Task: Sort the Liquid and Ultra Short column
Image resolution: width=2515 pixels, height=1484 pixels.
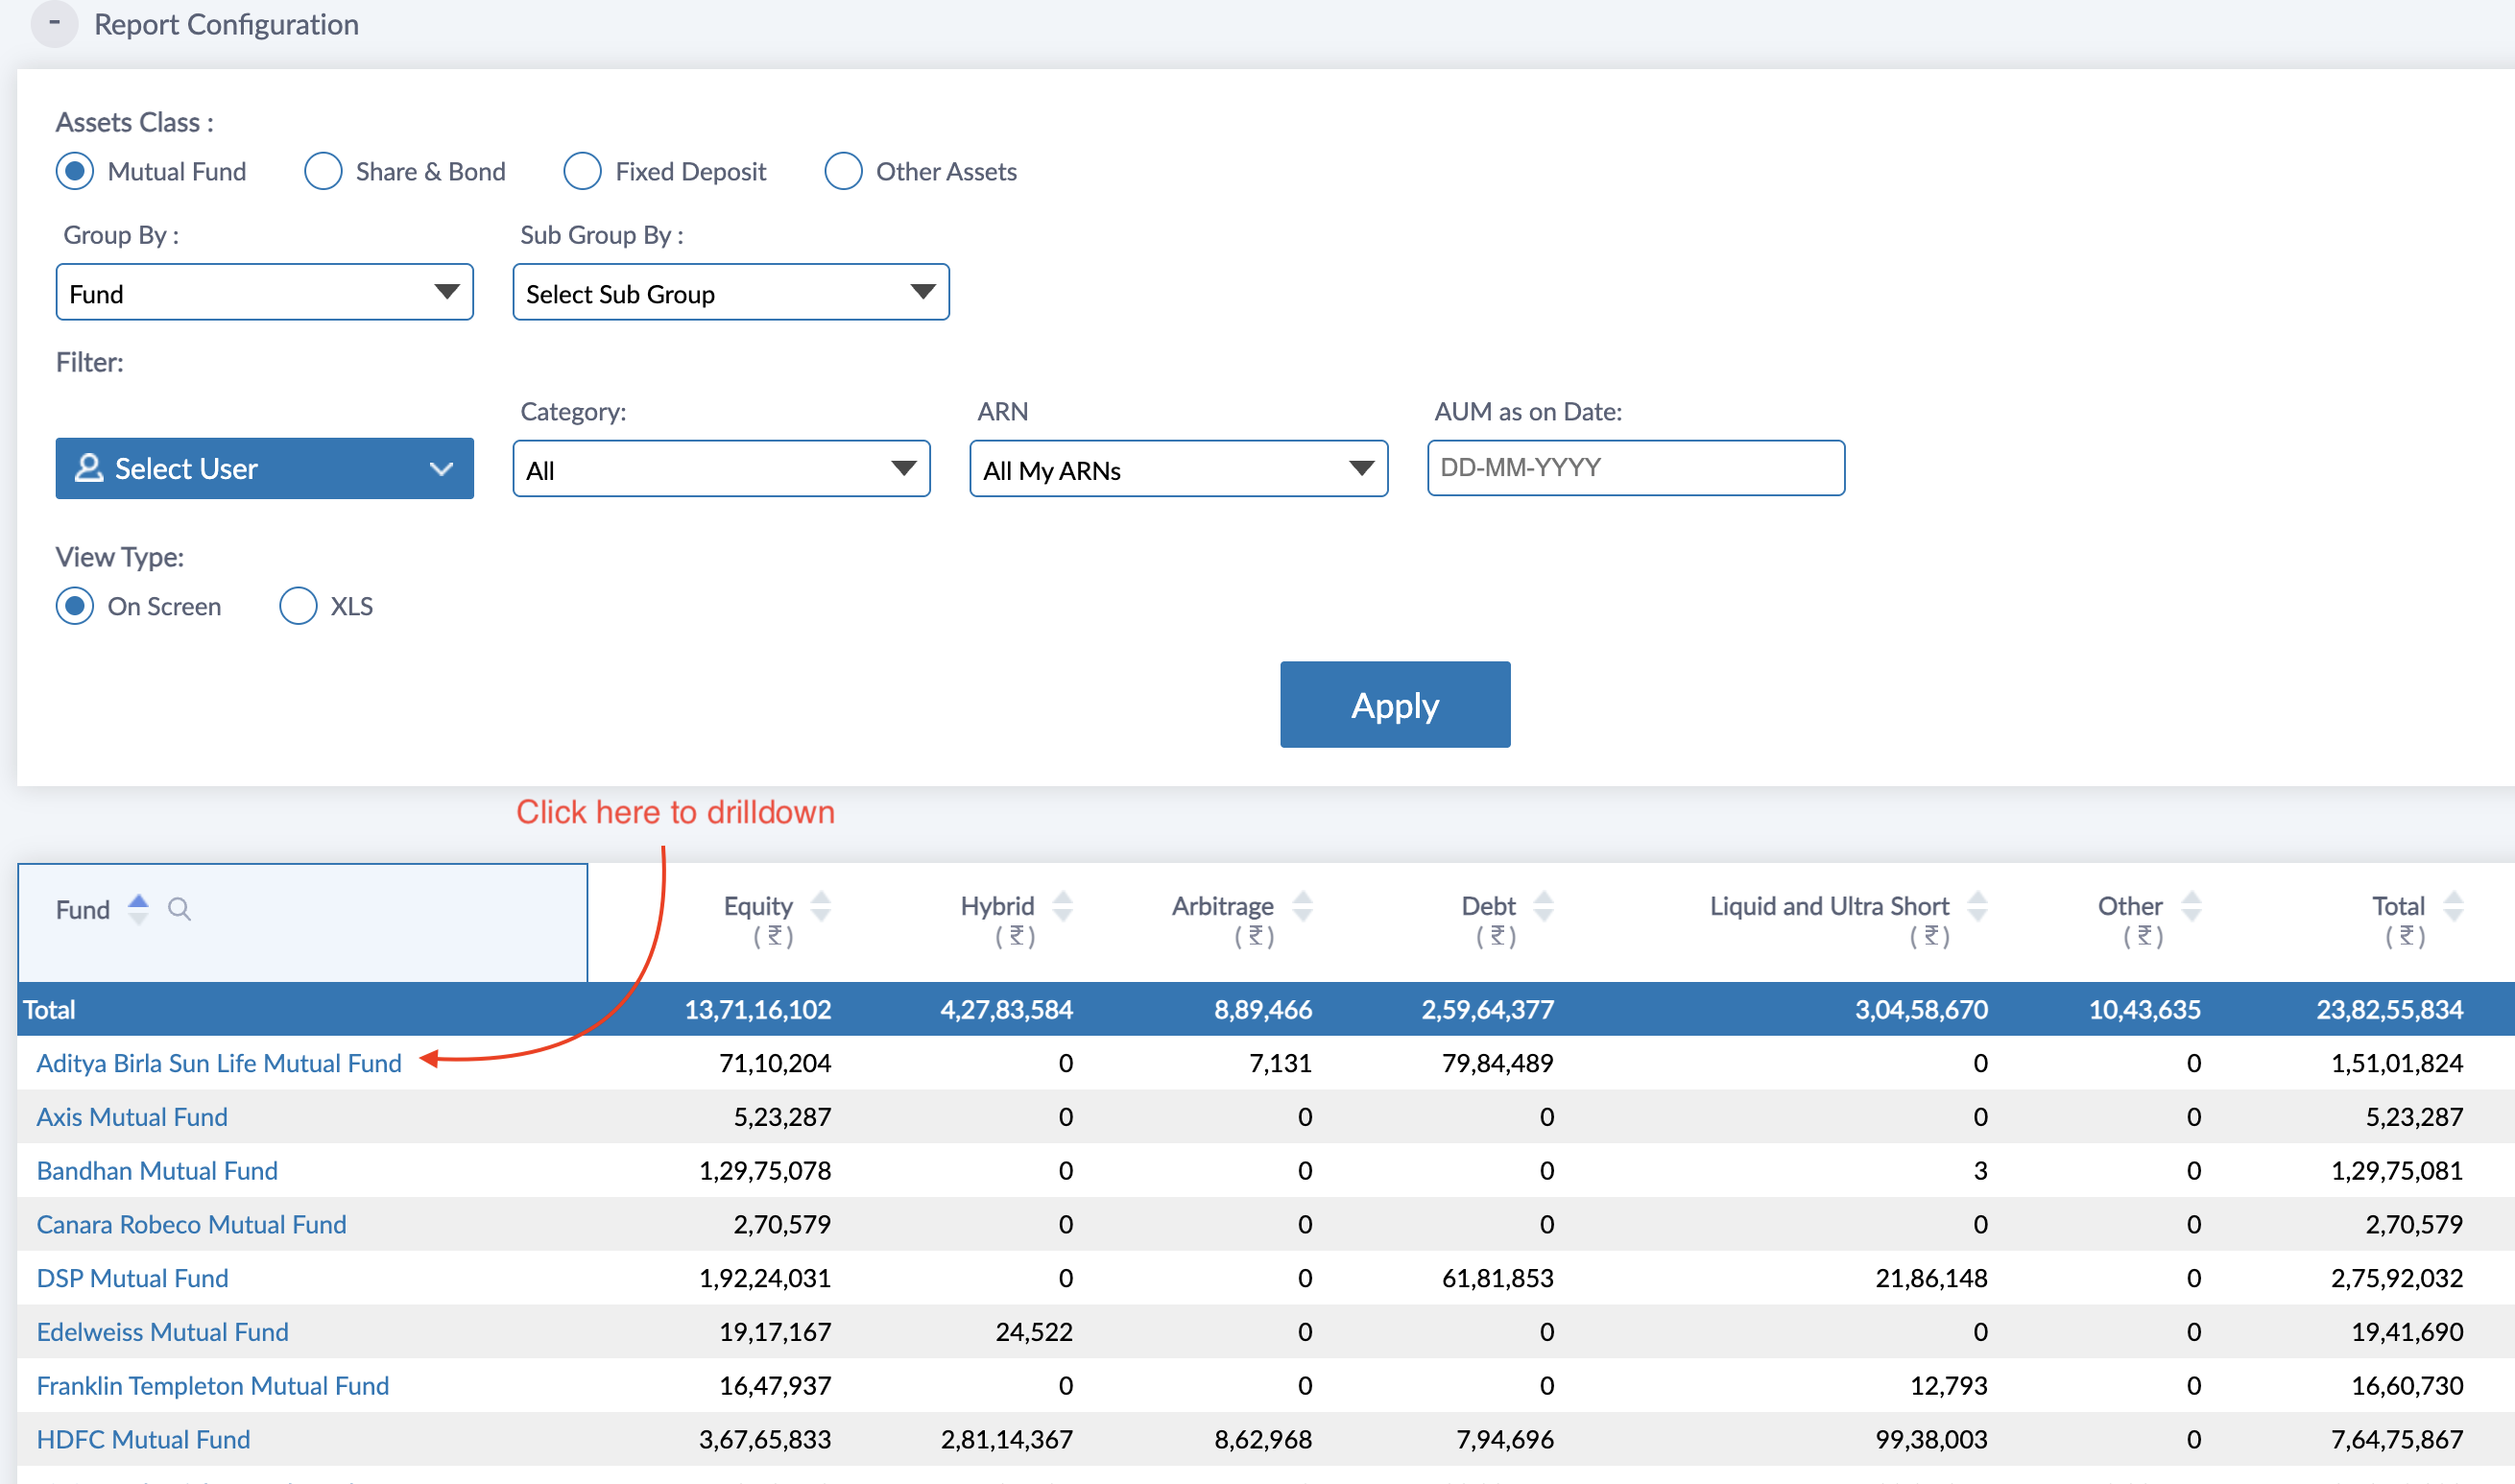Action: pyautogui.click(x=1977, y=906)
